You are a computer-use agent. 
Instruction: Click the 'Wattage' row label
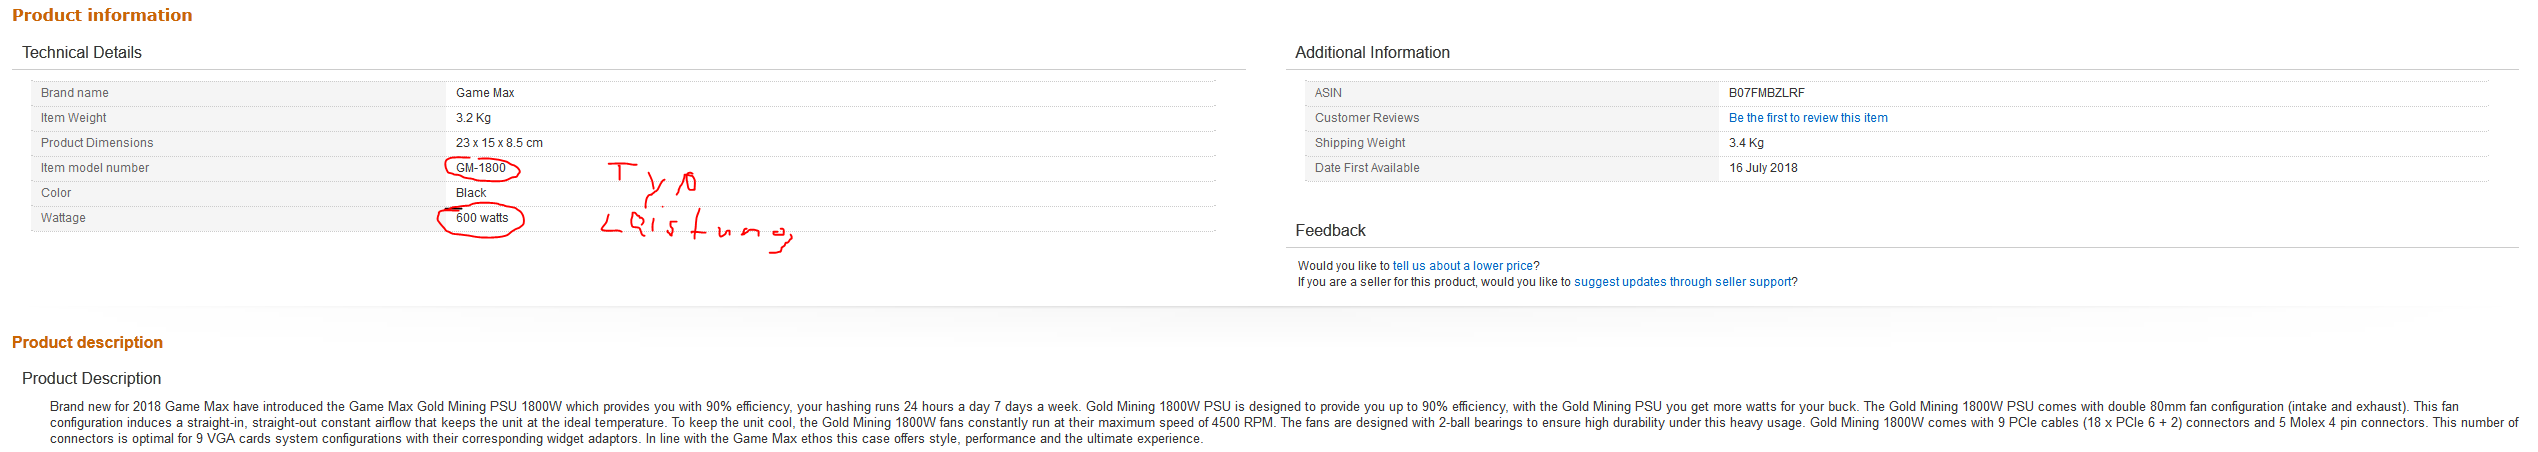63,218
